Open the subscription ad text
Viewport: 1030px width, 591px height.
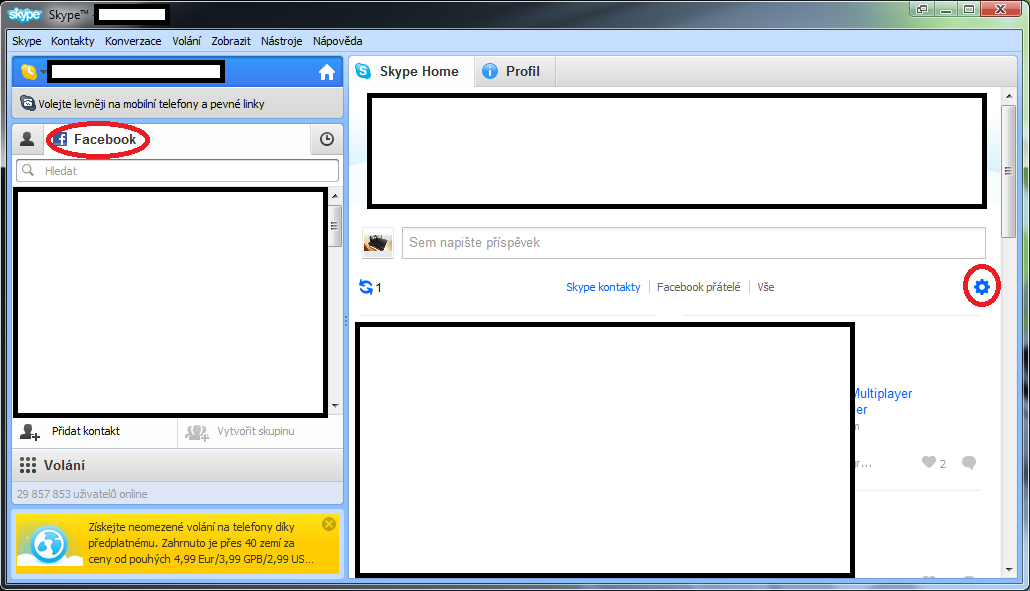(x=201, y=543)
